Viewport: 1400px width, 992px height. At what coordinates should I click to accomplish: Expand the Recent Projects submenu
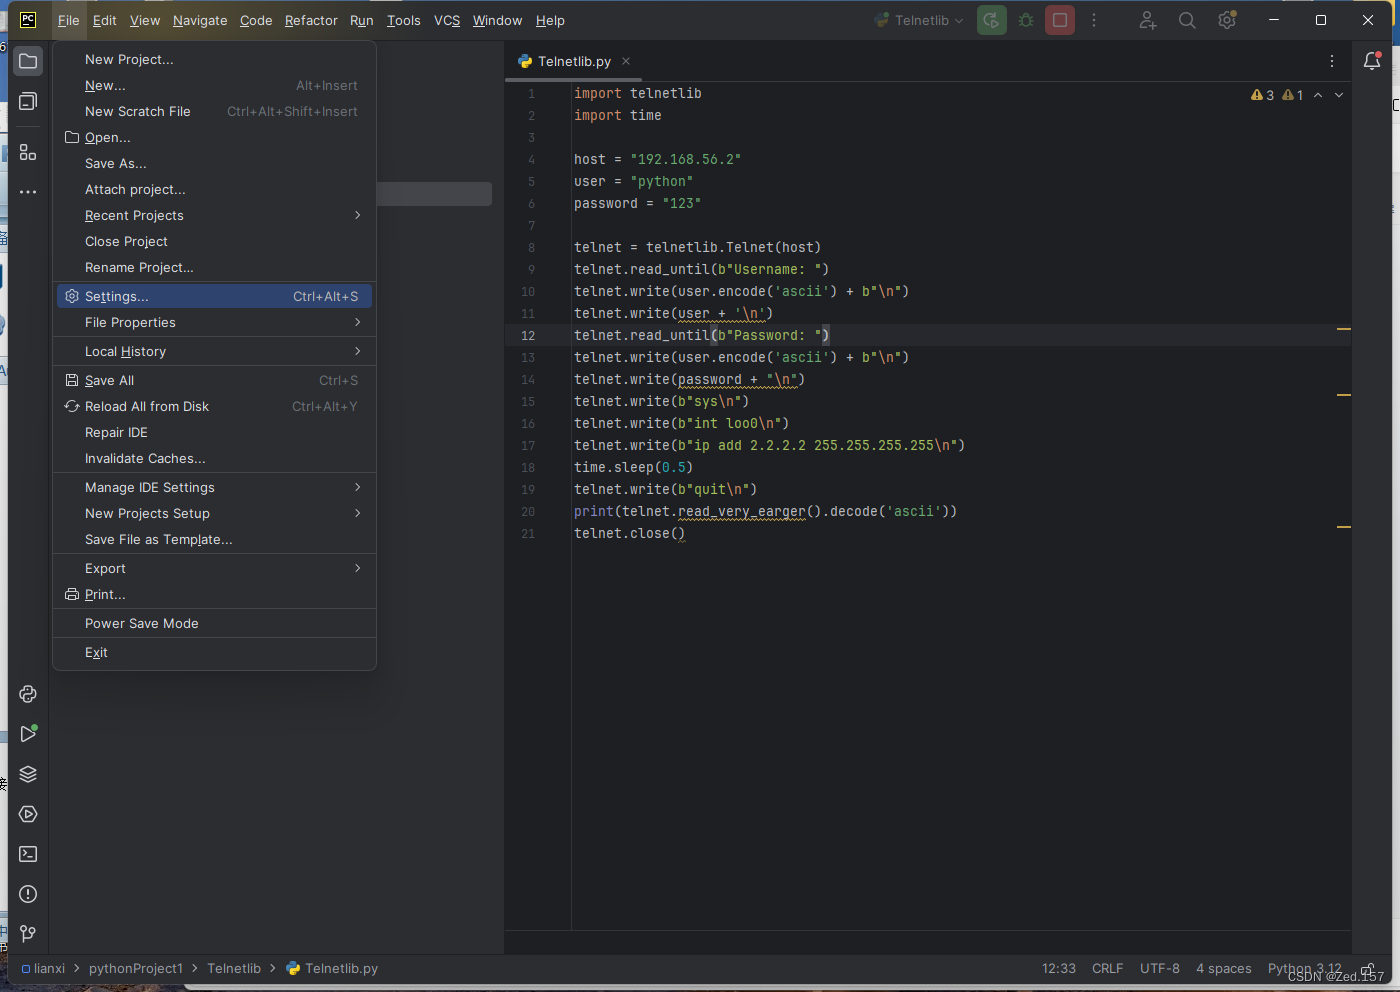(134, 215)
